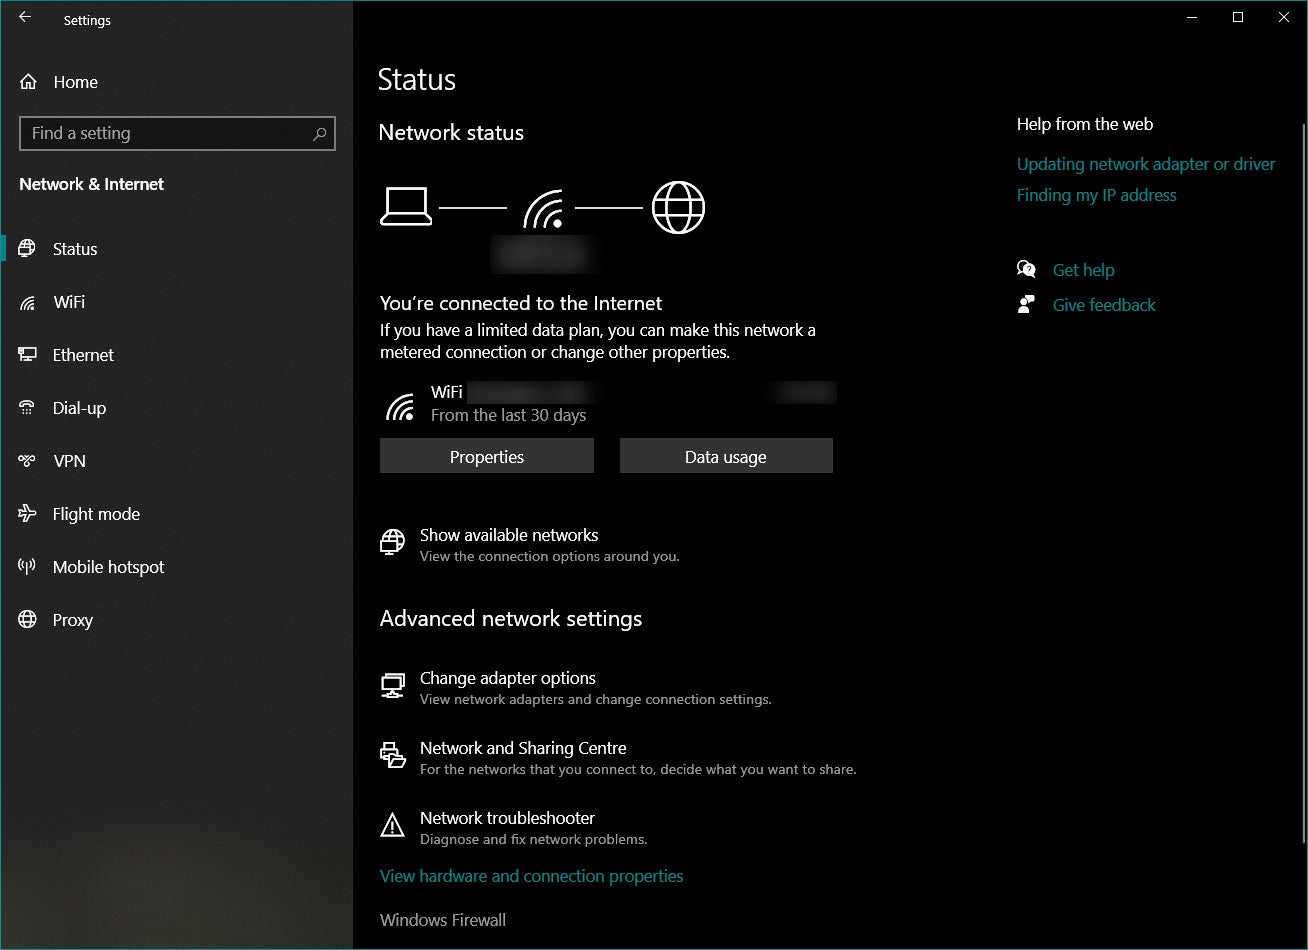The width and height of the screenshot is (1308, 950).
Task: Click the Home house icon
Action: (x=28, y=82)
